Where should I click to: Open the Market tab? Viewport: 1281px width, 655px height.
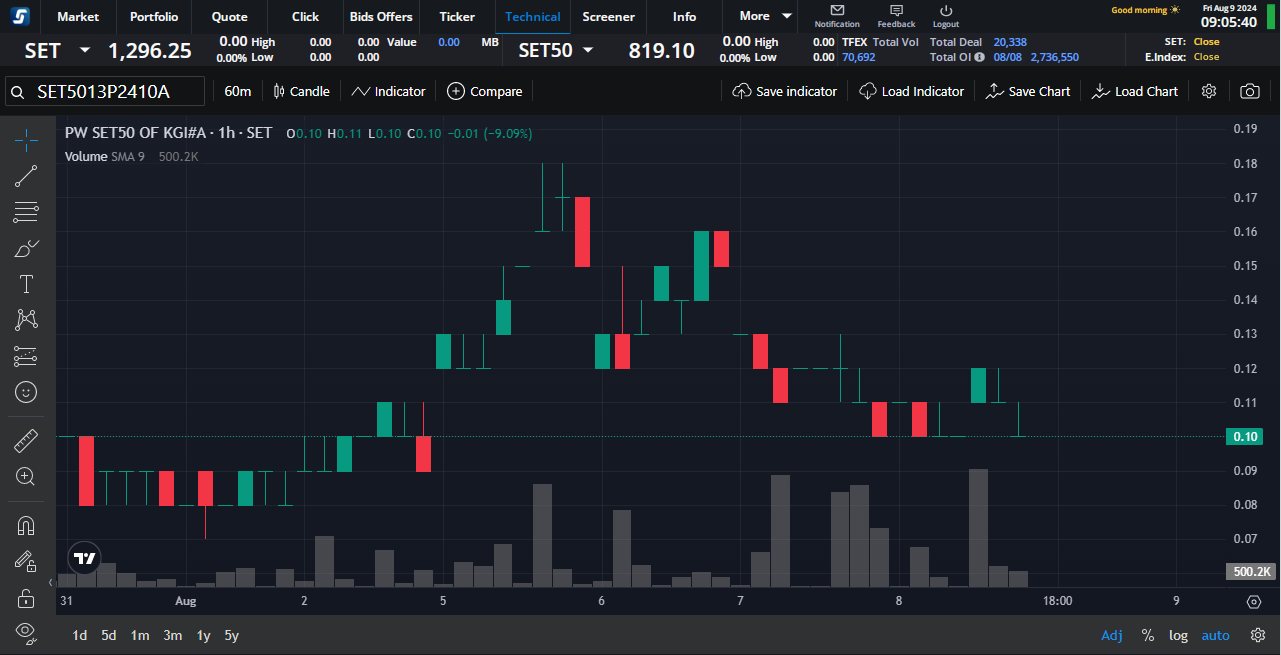tap(78, 16)
